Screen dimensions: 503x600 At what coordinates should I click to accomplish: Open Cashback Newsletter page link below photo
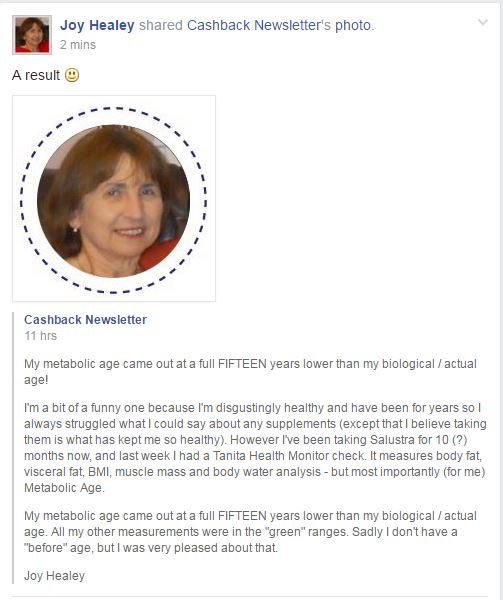[85, 320]
